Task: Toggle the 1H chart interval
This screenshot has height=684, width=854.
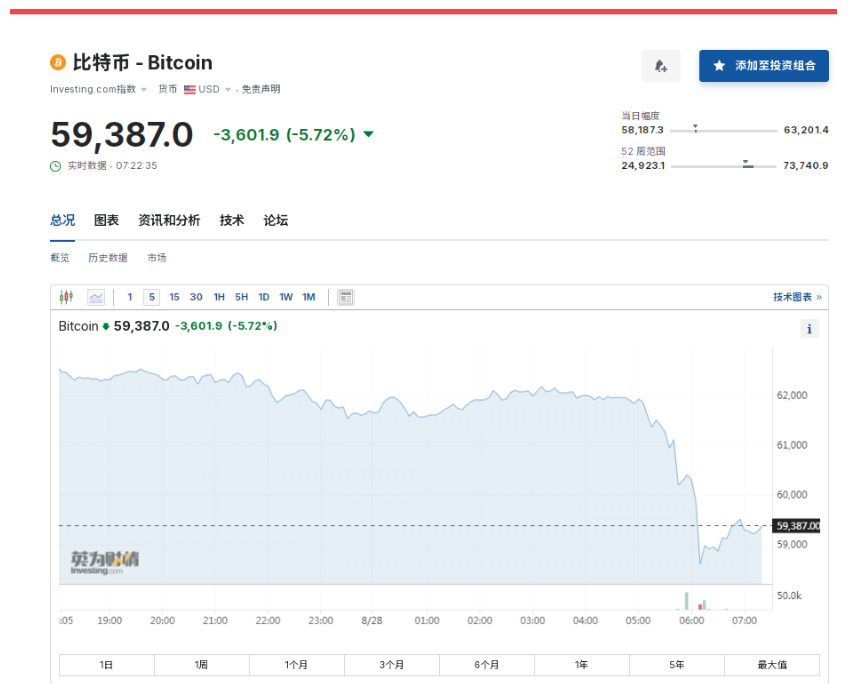Action: pyautogui.click(x=219, y=297)
